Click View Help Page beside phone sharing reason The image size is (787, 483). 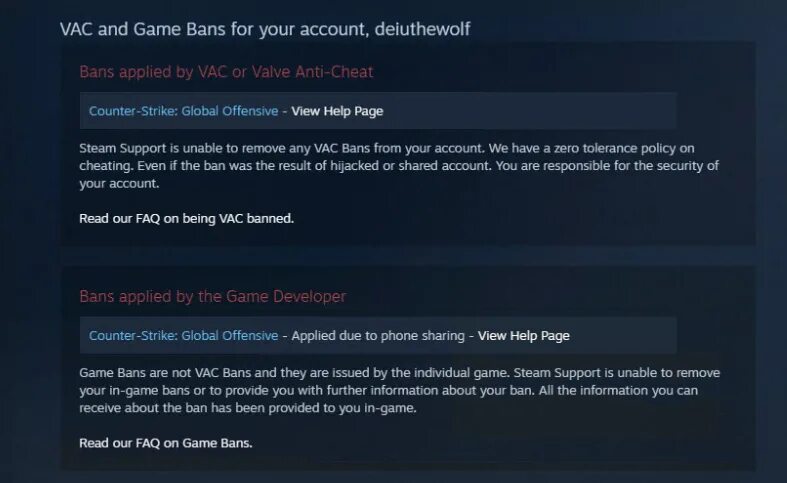pos(523,335)
